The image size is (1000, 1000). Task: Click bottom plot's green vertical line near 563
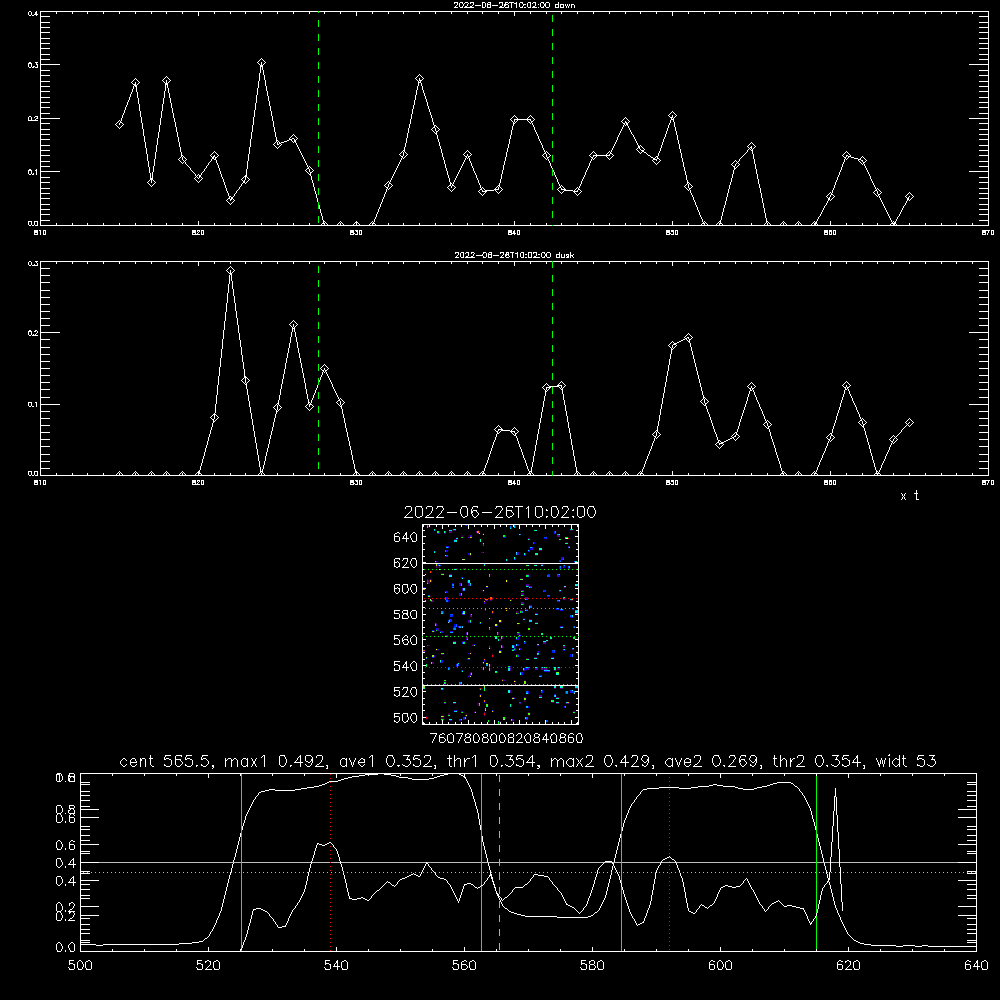click(x=482, y=862)
